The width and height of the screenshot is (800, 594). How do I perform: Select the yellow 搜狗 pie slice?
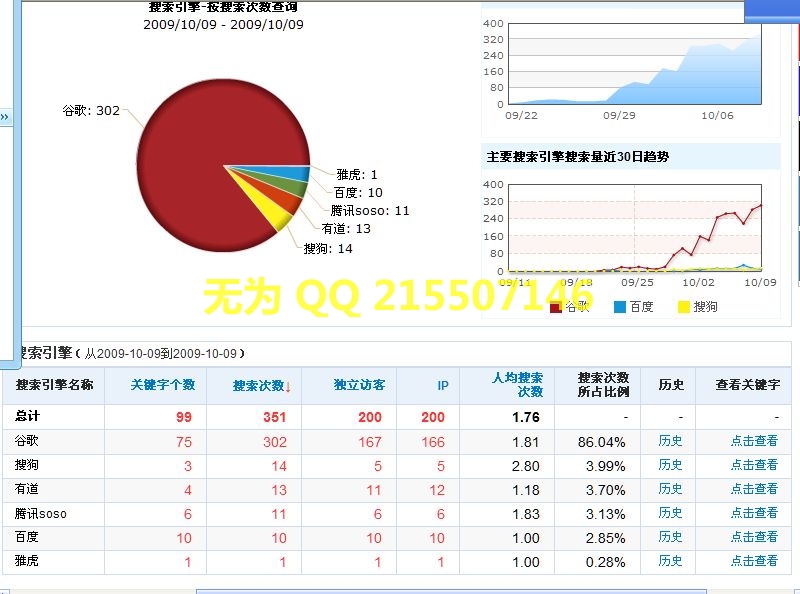click(273, 212)
